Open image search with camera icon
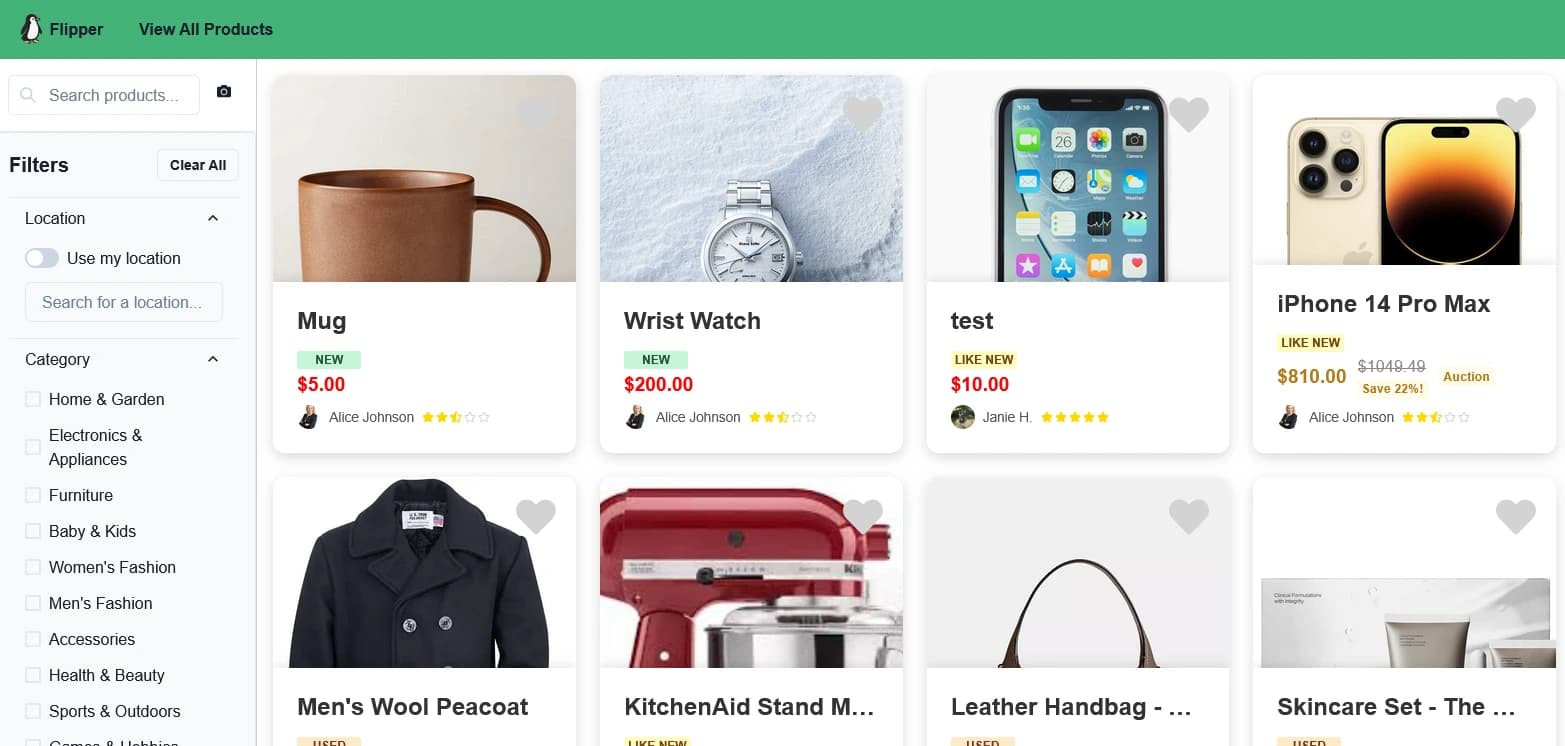 click(x=224, y=91)
